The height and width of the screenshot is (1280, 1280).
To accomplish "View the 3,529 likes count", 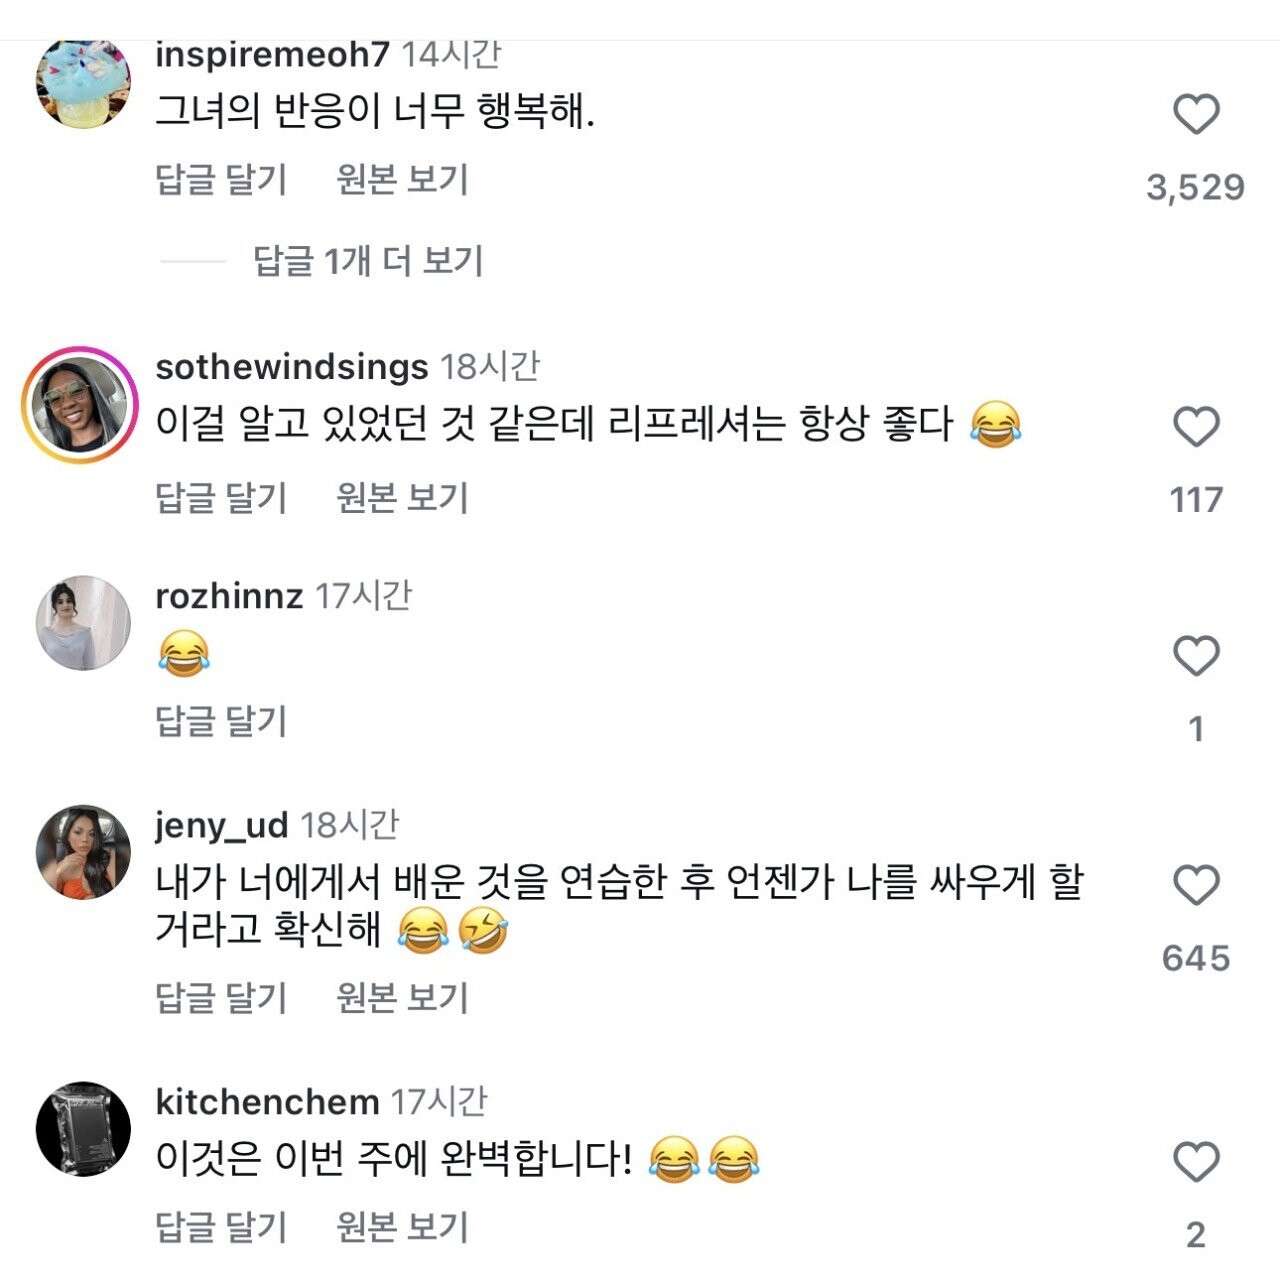I will [x=1195, y=187].
